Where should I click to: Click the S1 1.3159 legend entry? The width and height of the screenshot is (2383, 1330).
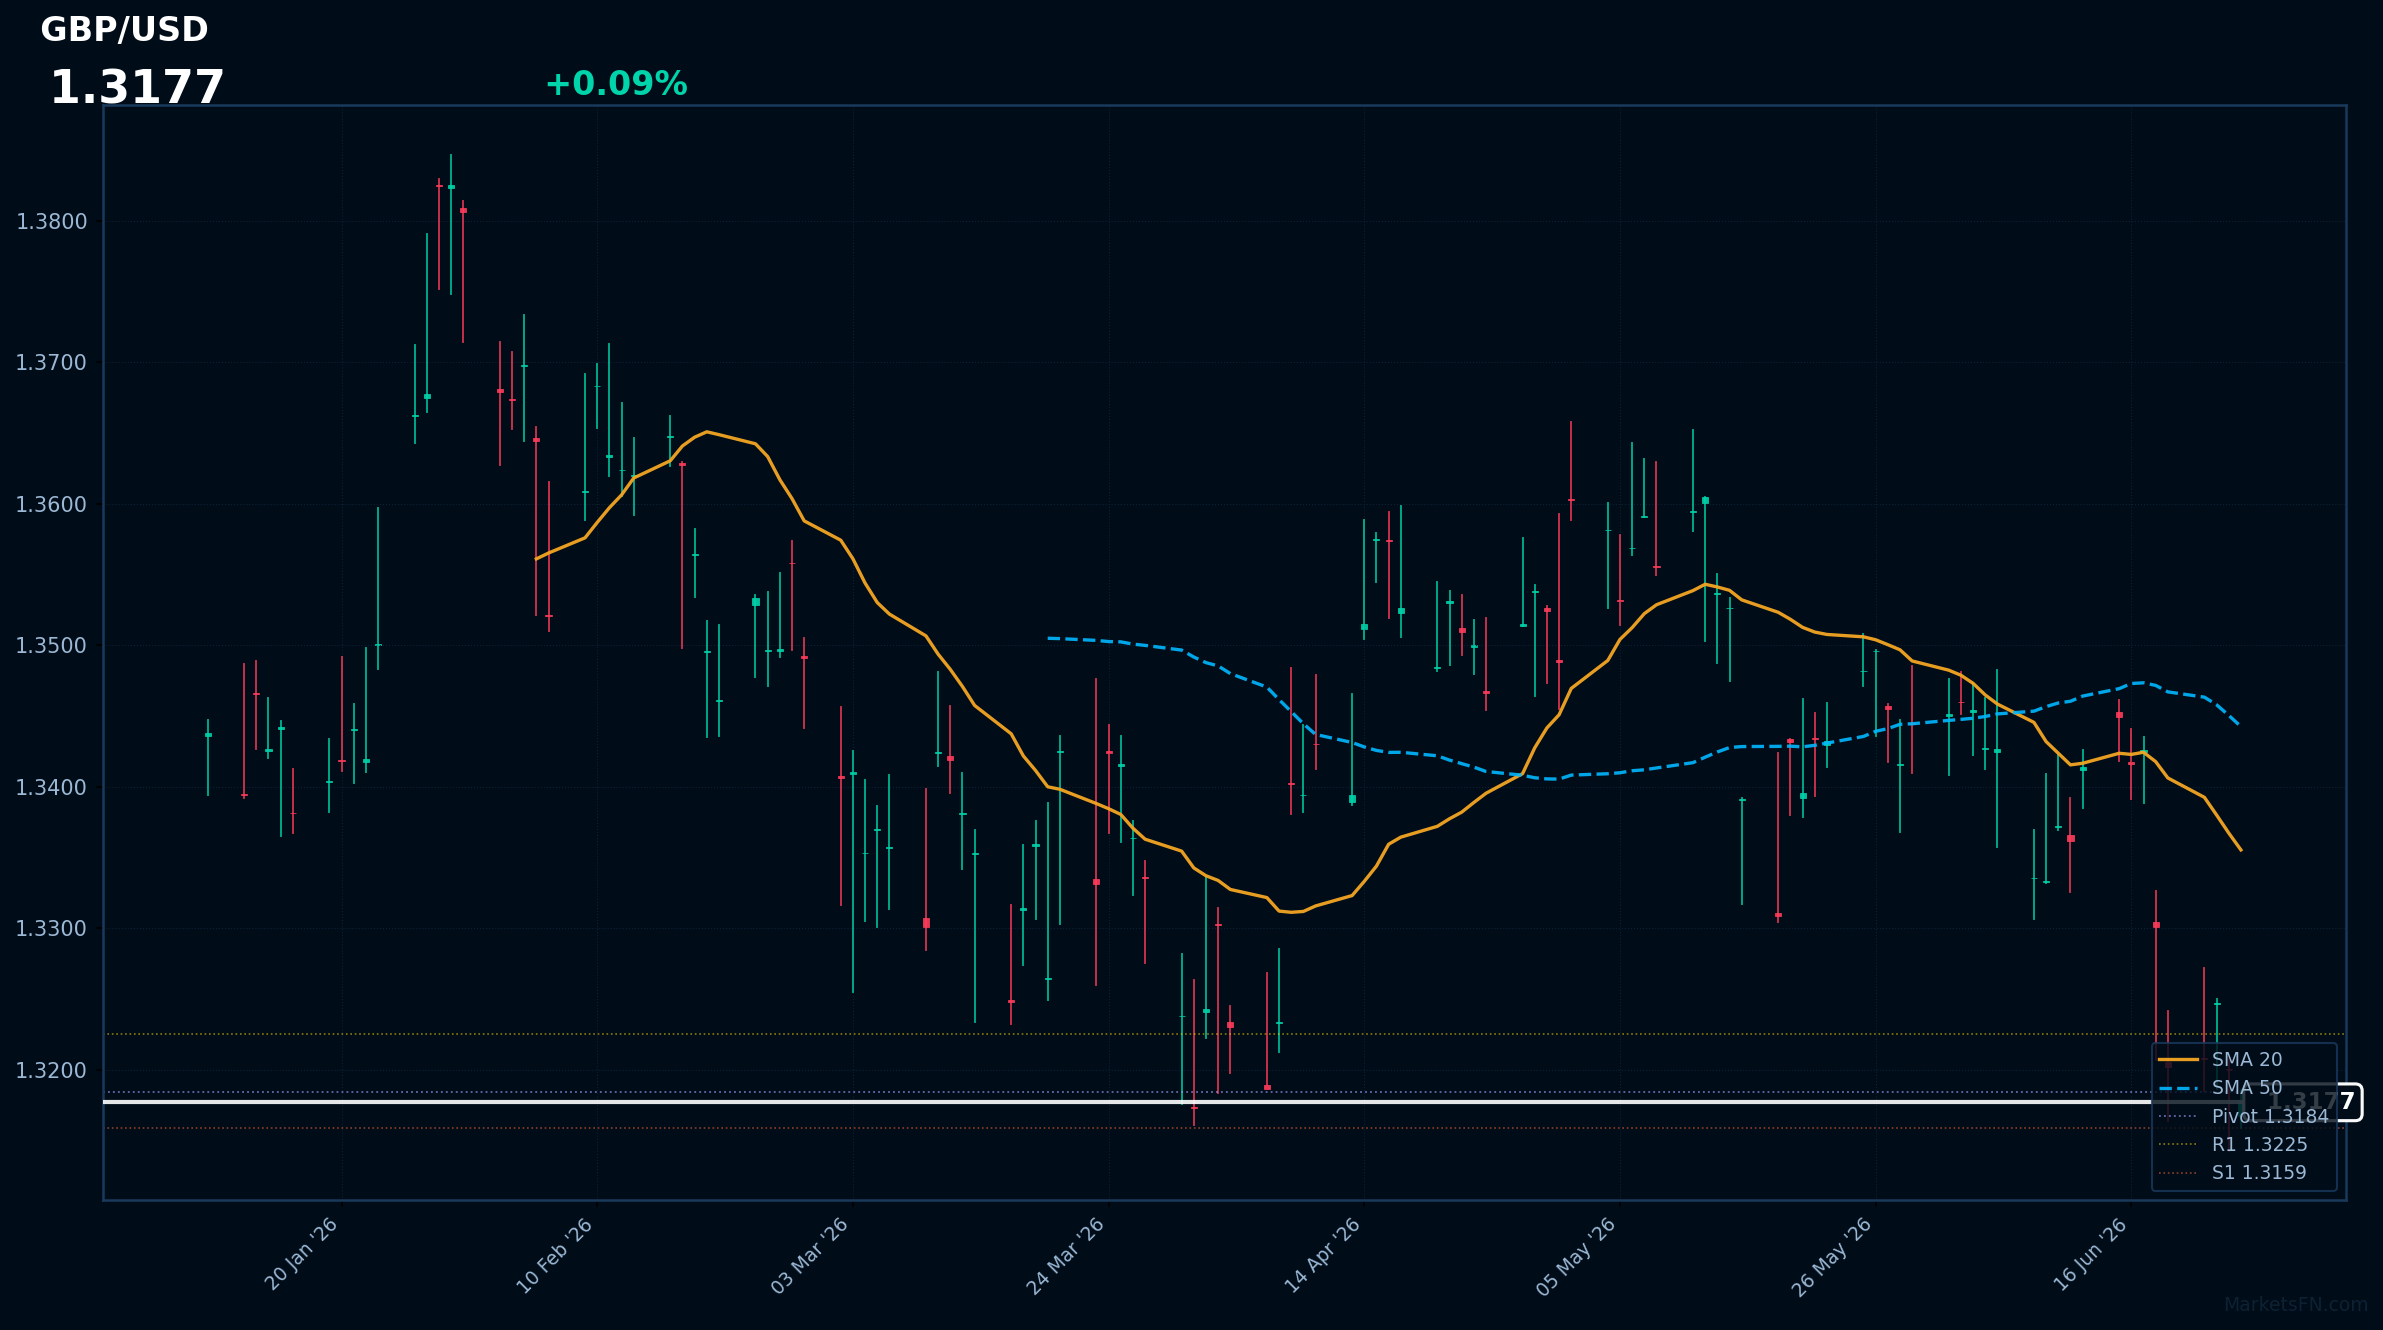point(2233,1172)
